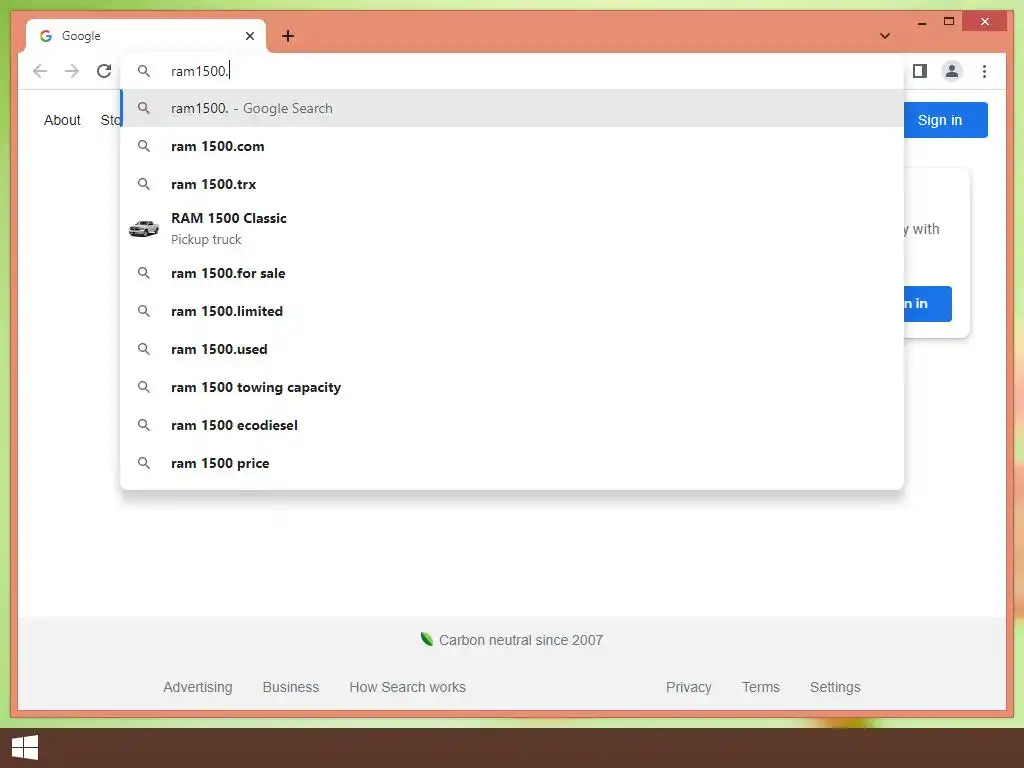Open the profile avatar icon

click(x=952, y=71)
